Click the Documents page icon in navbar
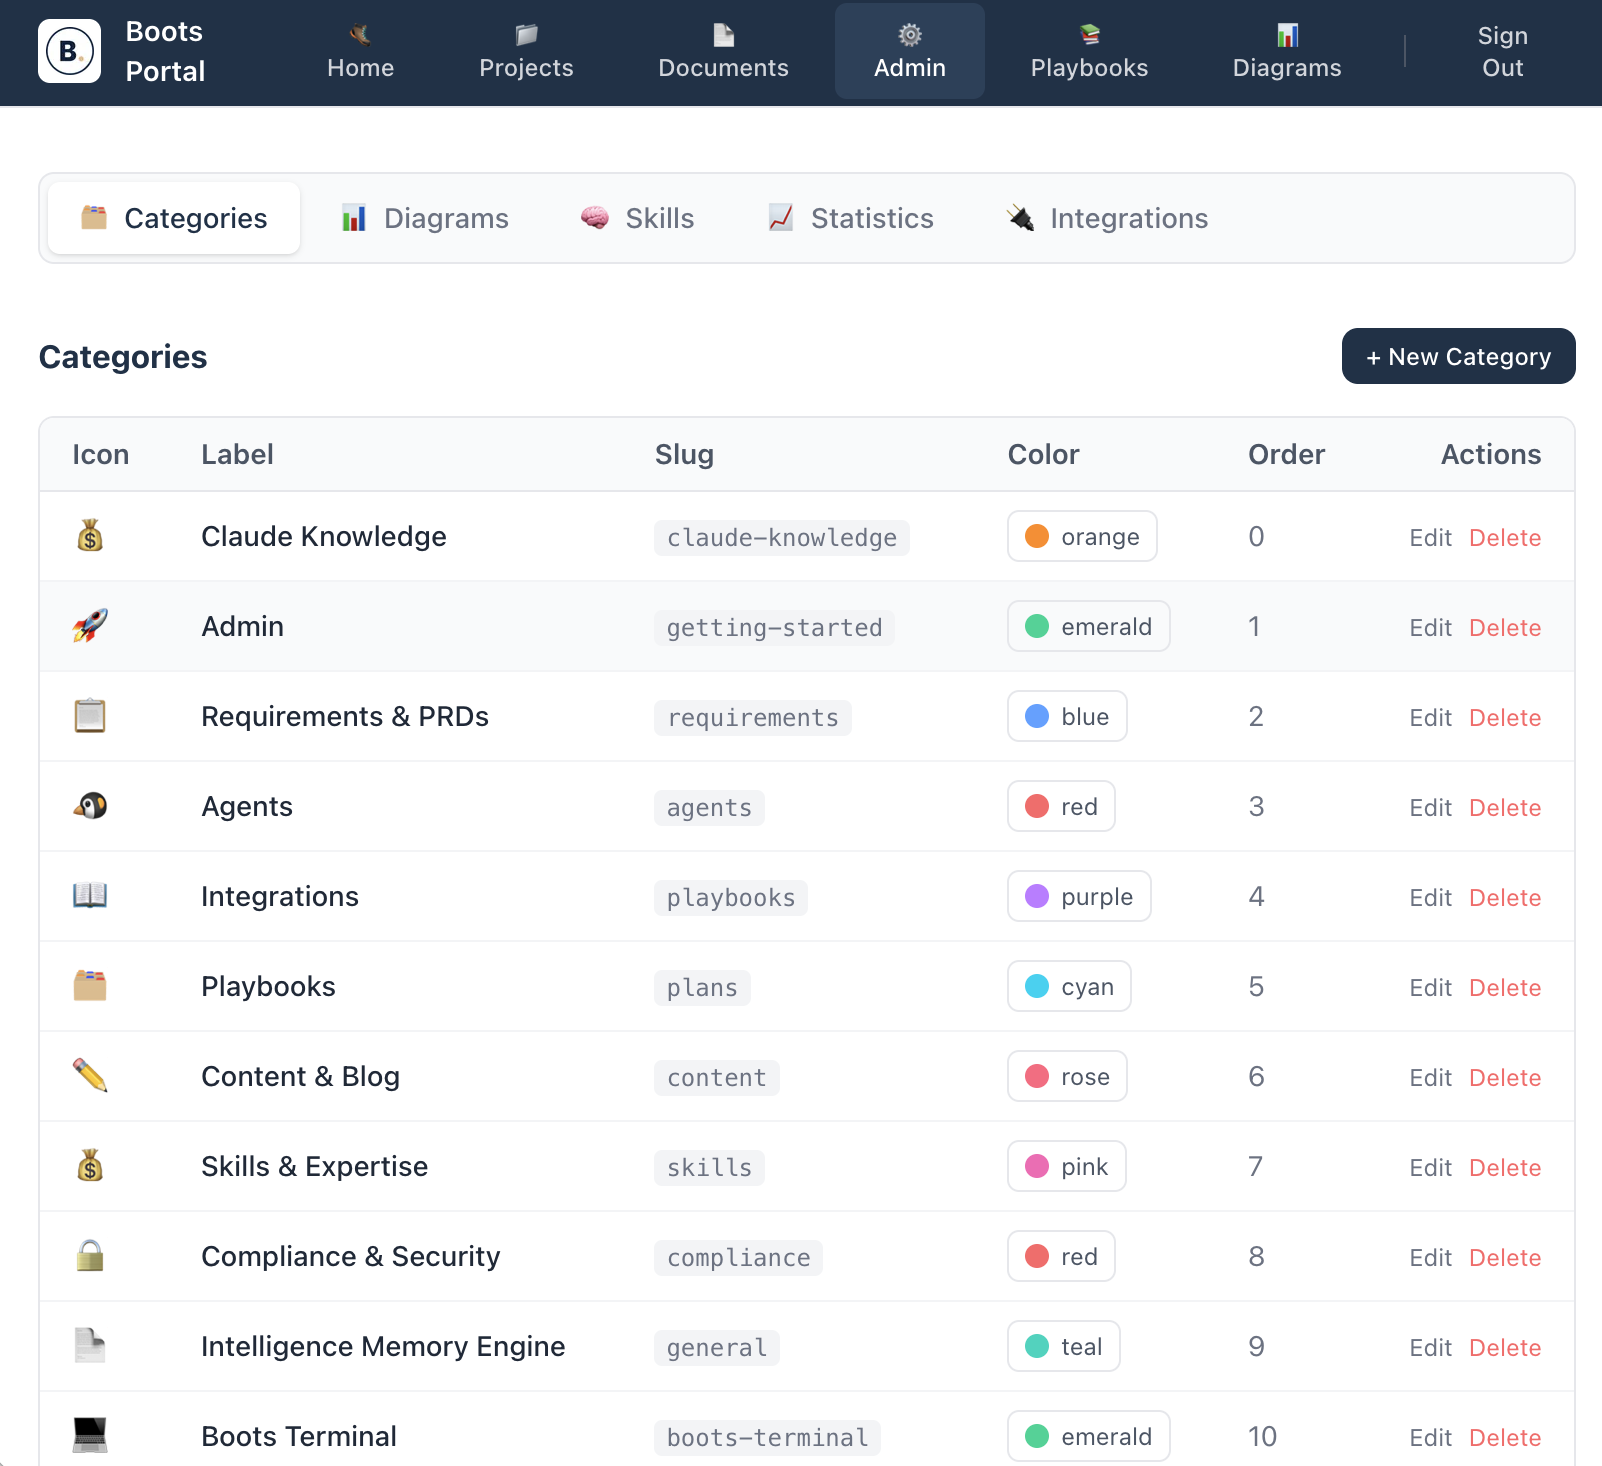1602x1466 pixels. coord(723,35)
